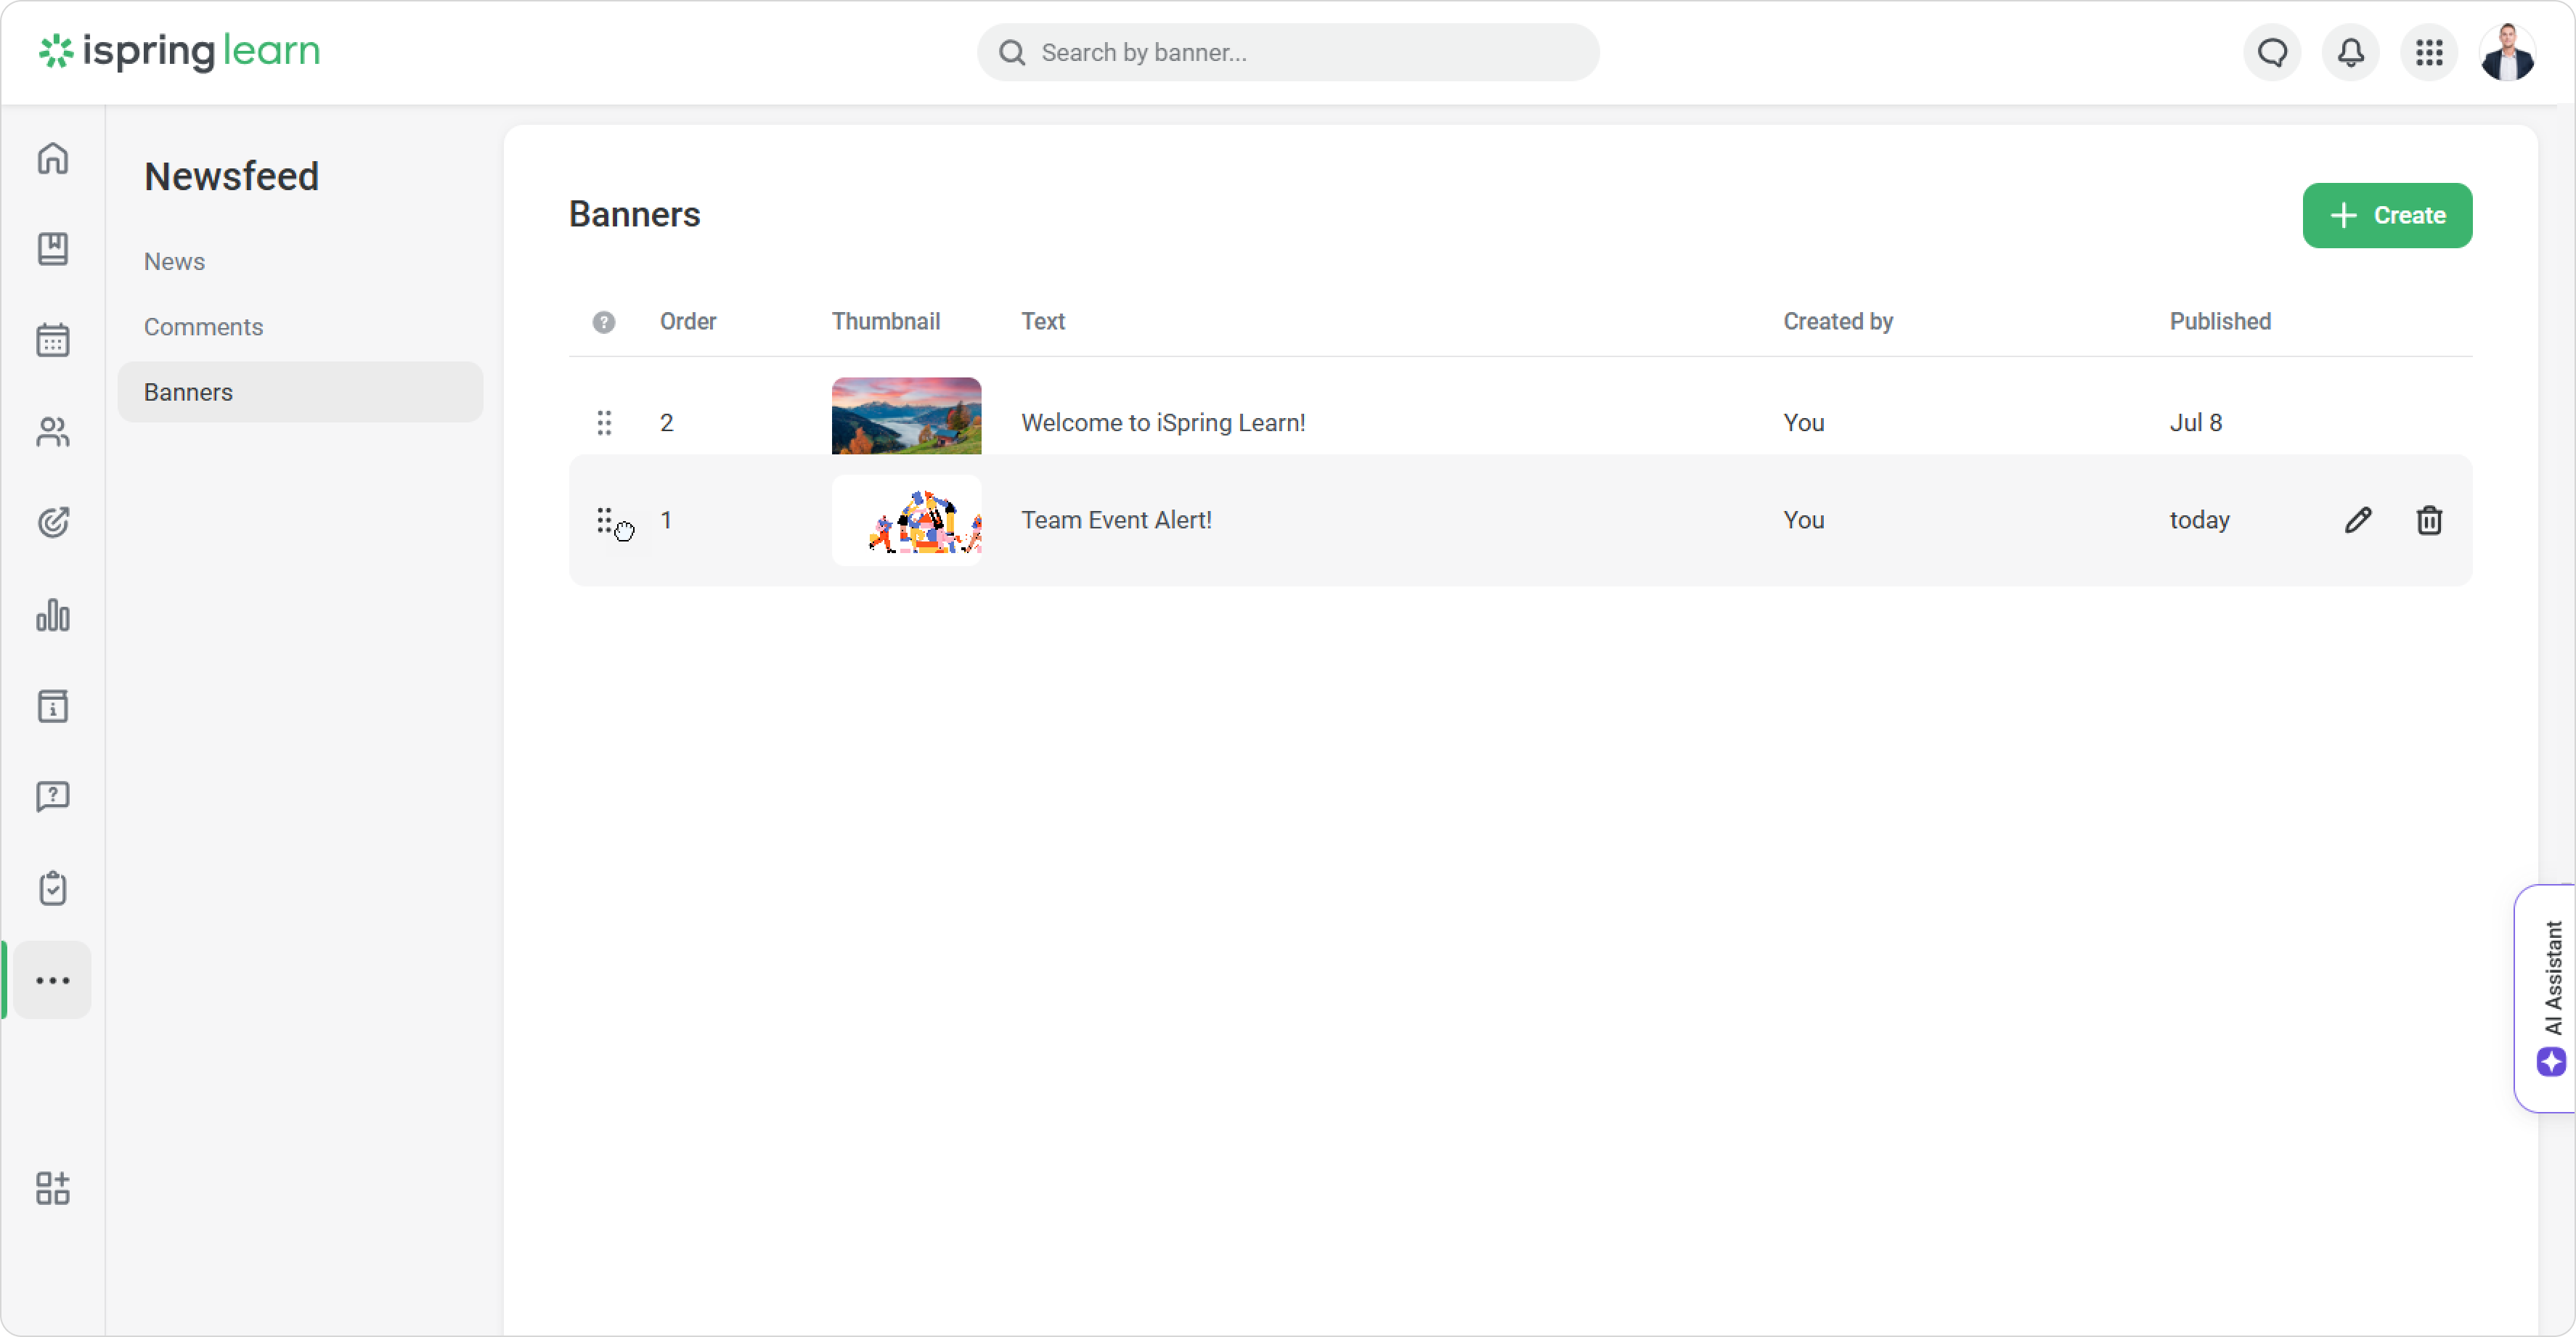Open the chat messages icon in header
The width and height of the screenshot is (2576, 1337).
tap(2272, 52)
